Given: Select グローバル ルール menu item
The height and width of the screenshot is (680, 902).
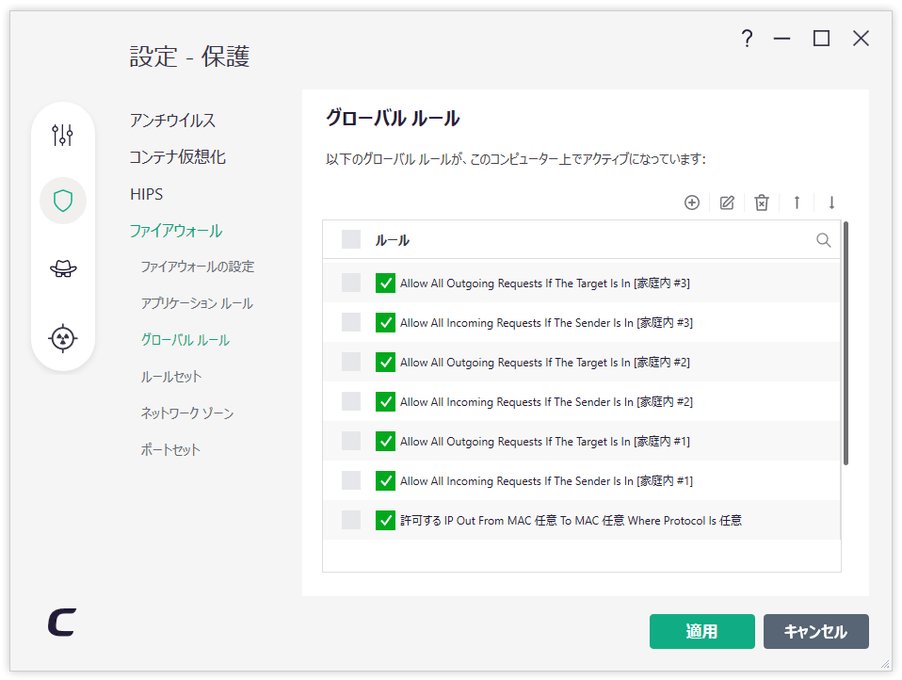Looking at the screenshot, I should coord(185,340).
